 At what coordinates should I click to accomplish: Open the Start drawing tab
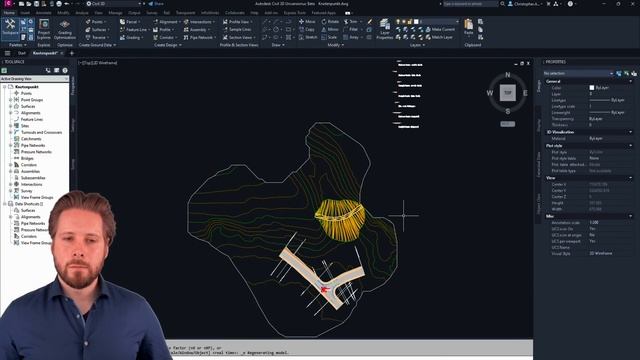click(22, 53)
